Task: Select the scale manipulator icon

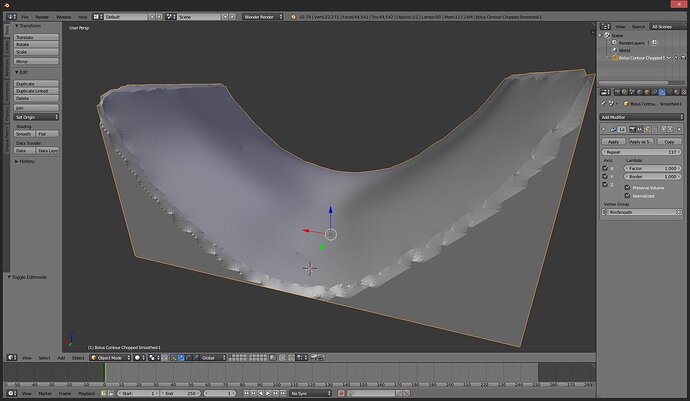Action: tap(196, 357)
